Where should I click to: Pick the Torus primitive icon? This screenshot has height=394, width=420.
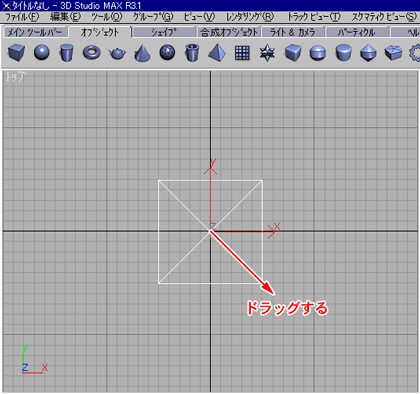[92, 53]
